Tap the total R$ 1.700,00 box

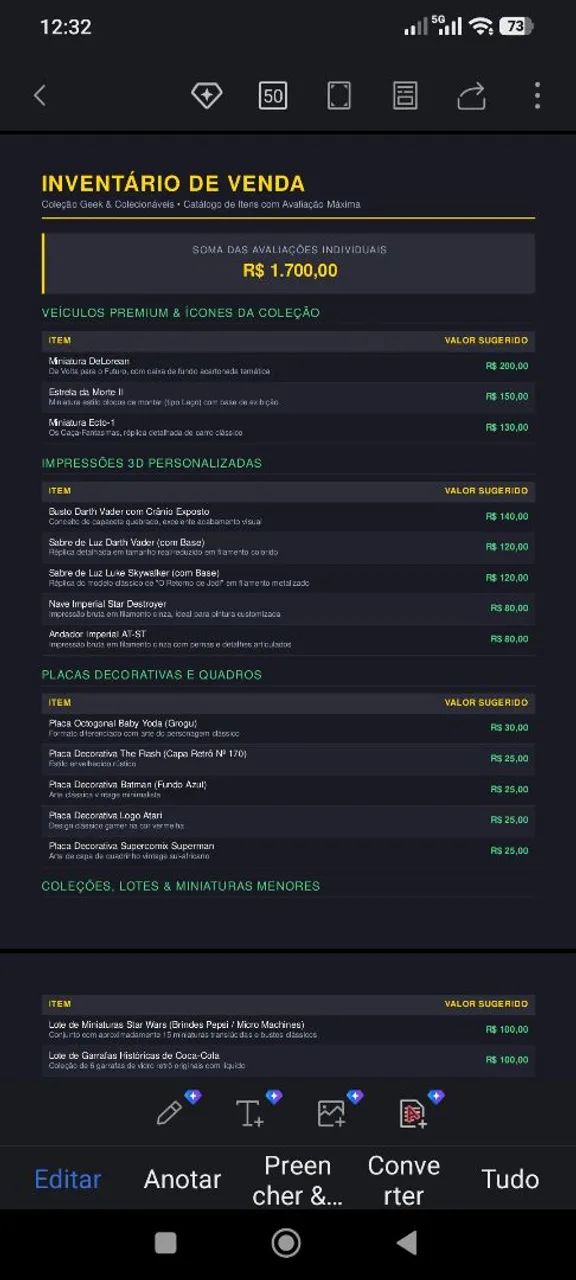[288, 263]
